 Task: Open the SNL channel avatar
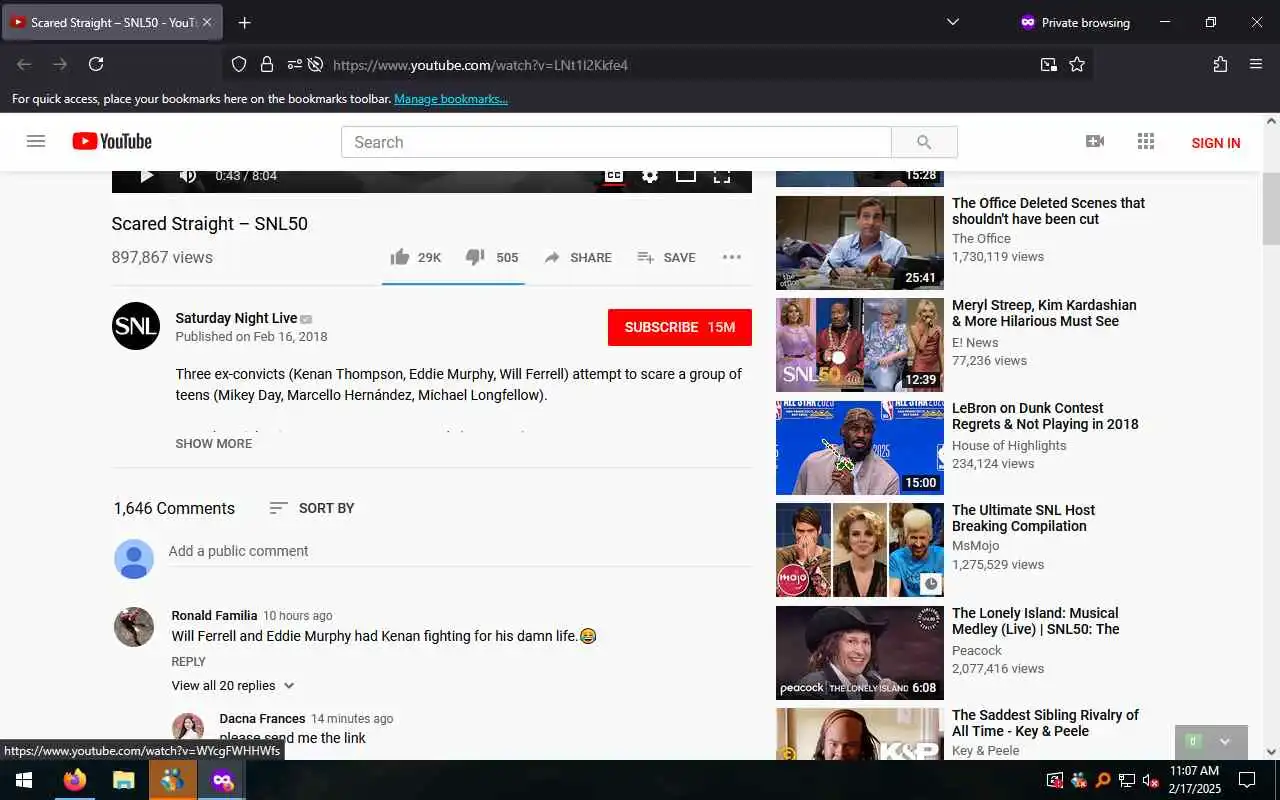[136, 326]
